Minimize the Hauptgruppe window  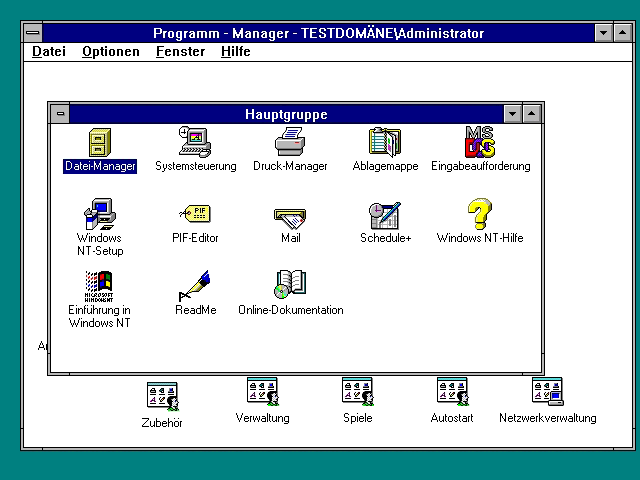pyautogui.click(x=513, y=114)
